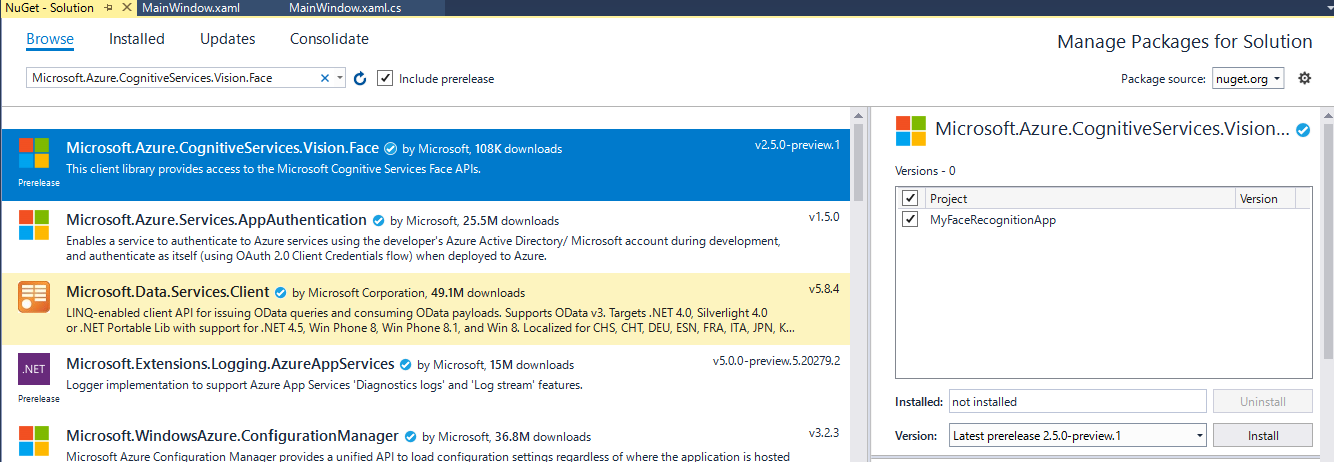This screenshot has height=462, width=1334.
Task: Click the Microsoft.Azure.Services.AppAuthentication package logo
Action: tap(34, 225)
